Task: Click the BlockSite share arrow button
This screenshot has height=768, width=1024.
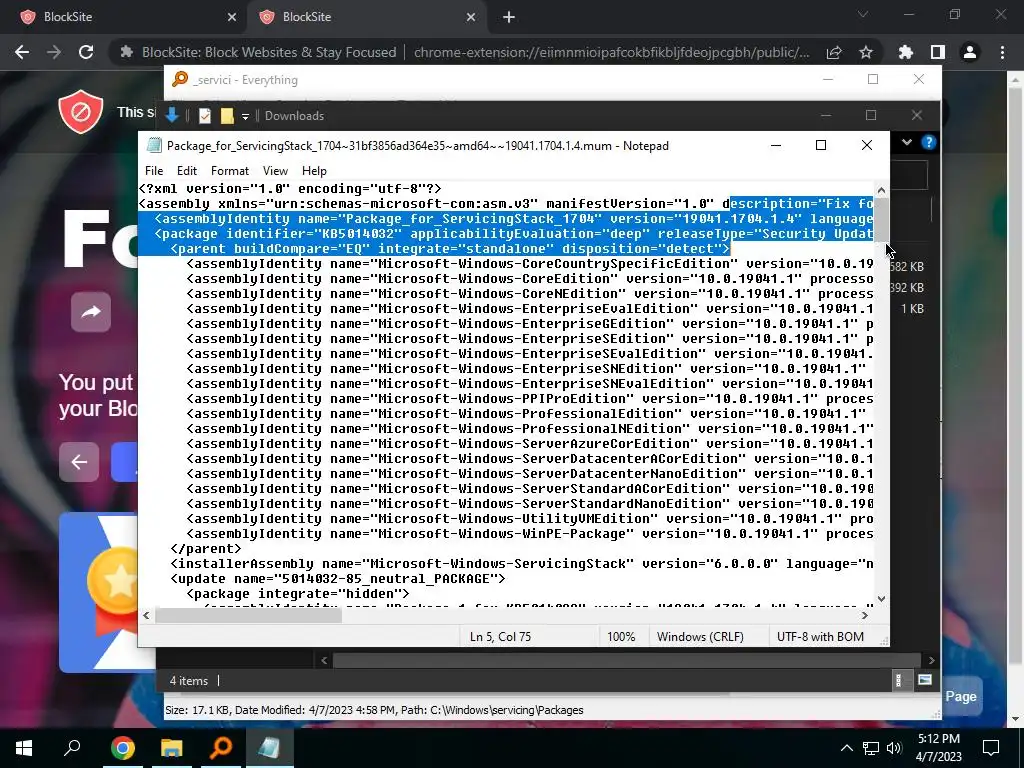Action: click(x=91, y=312)
